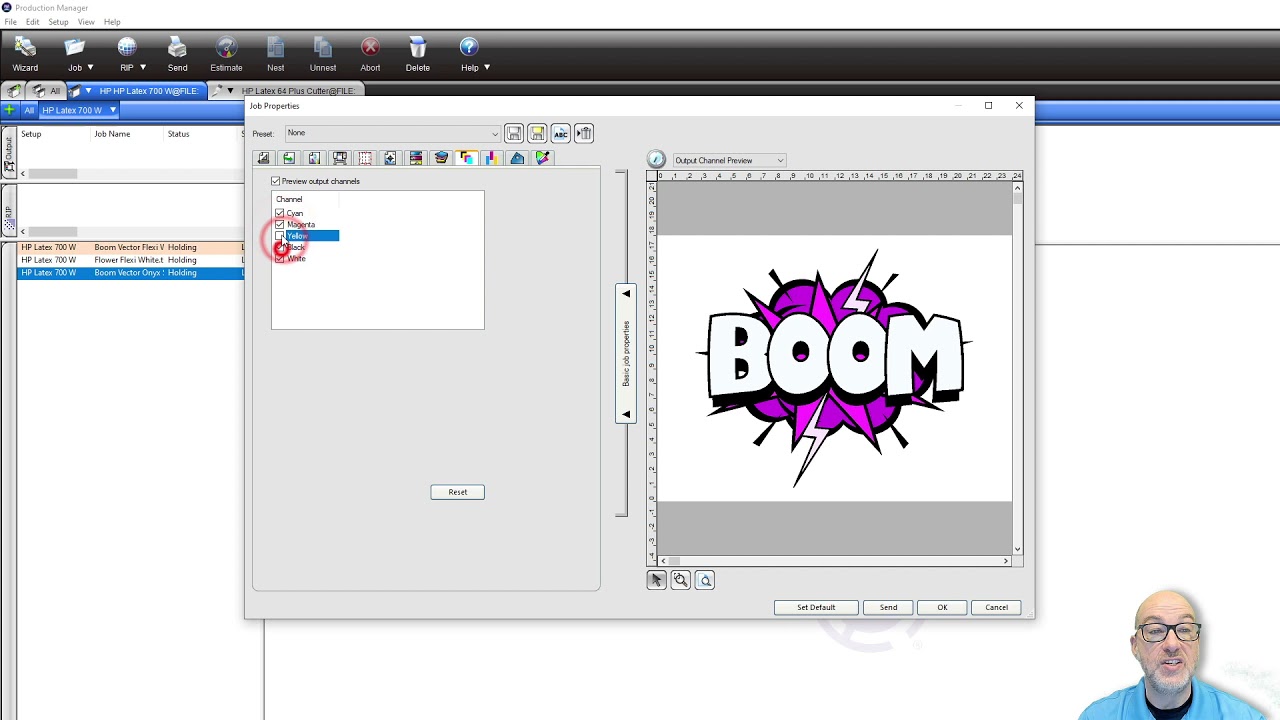Screen dimensions: 1280x720
Task: Select the Flower Flexi White job row
Action: tap(130, 260)
